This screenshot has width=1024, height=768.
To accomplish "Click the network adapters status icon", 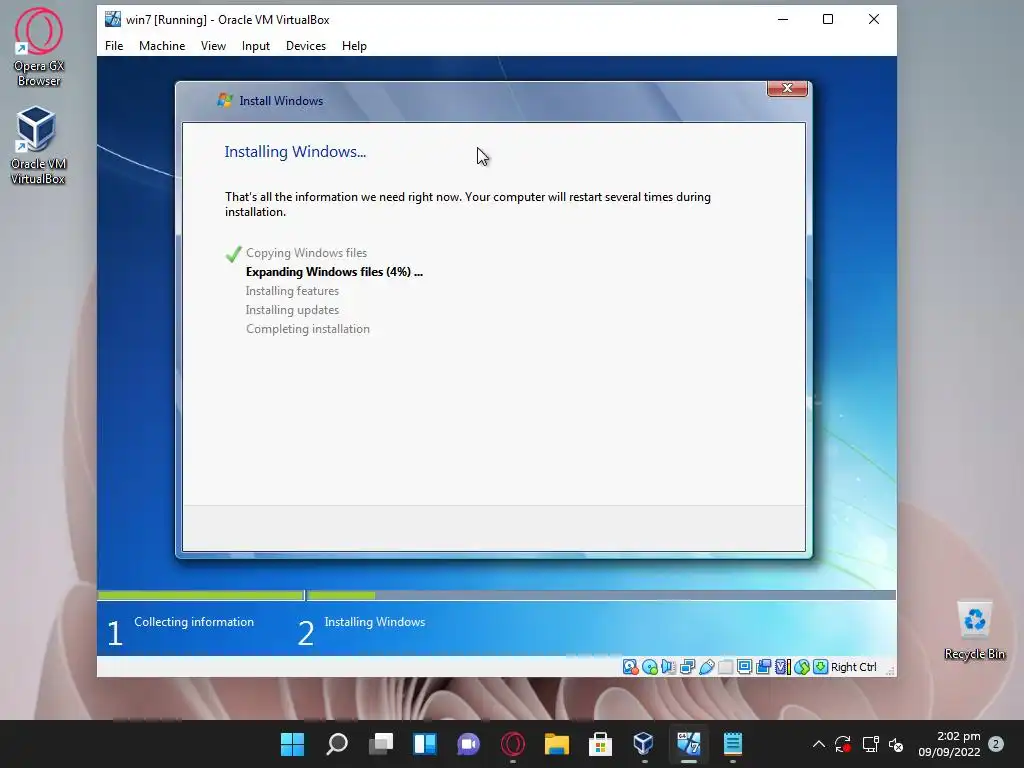I will [688, 667].
